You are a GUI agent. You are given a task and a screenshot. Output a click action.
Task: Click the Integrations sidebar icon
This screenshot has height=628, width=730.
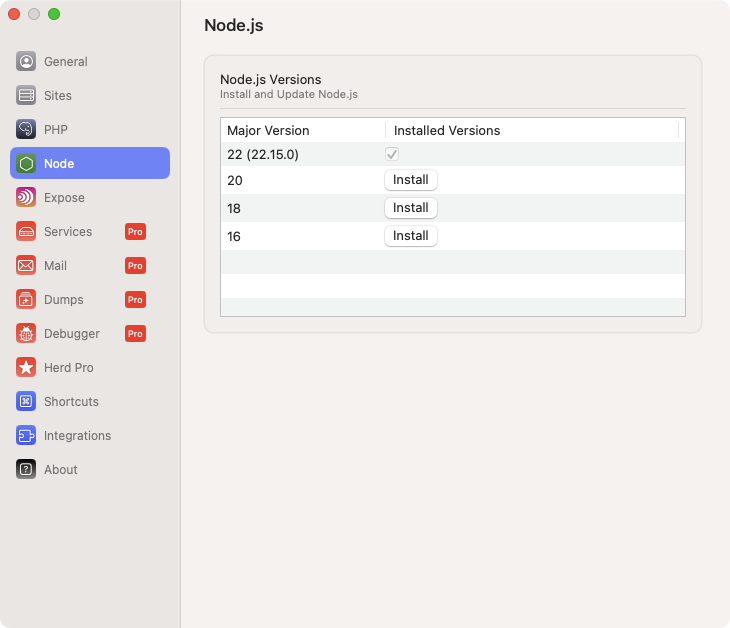click(26, 436)
